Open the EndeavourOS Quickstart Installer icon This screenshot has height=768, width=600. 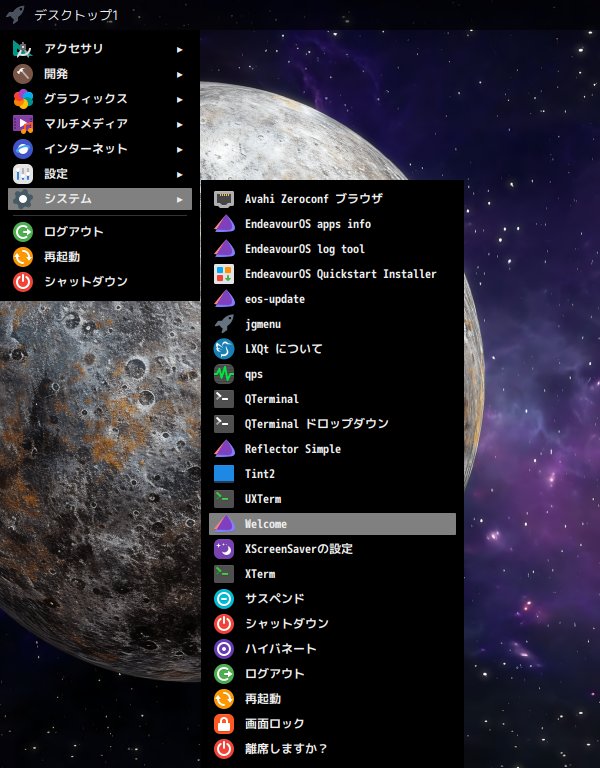[x=225, y=274]
